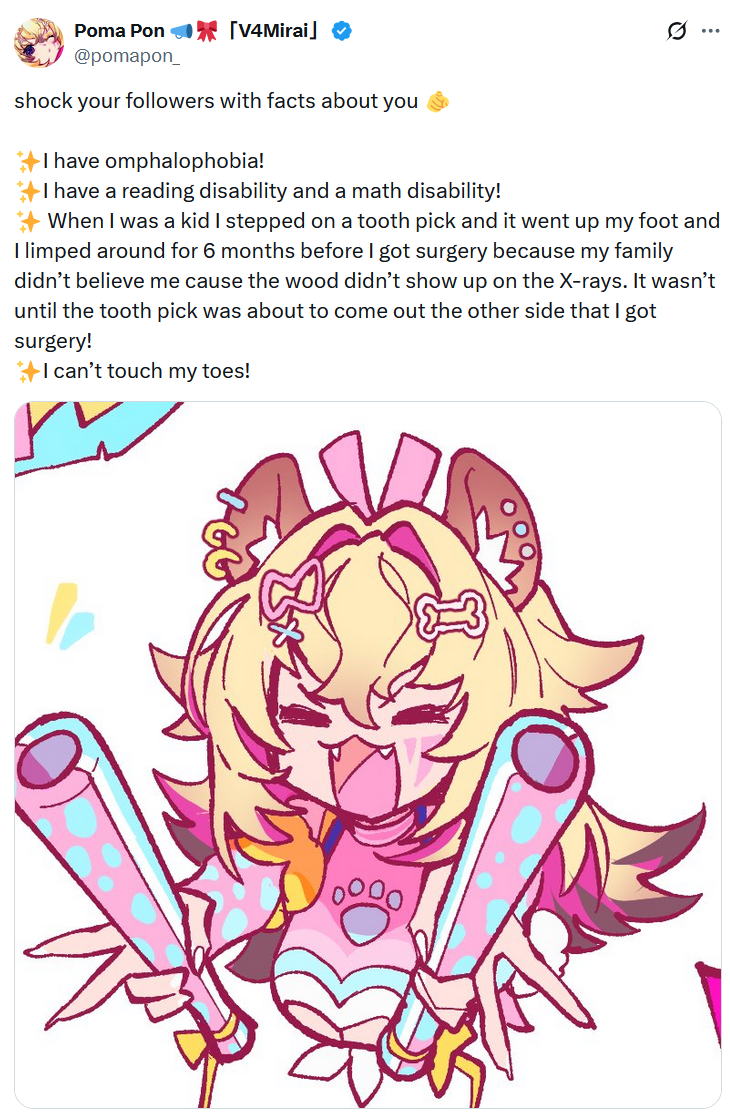Open the attached character illustration

pos(368,754)
